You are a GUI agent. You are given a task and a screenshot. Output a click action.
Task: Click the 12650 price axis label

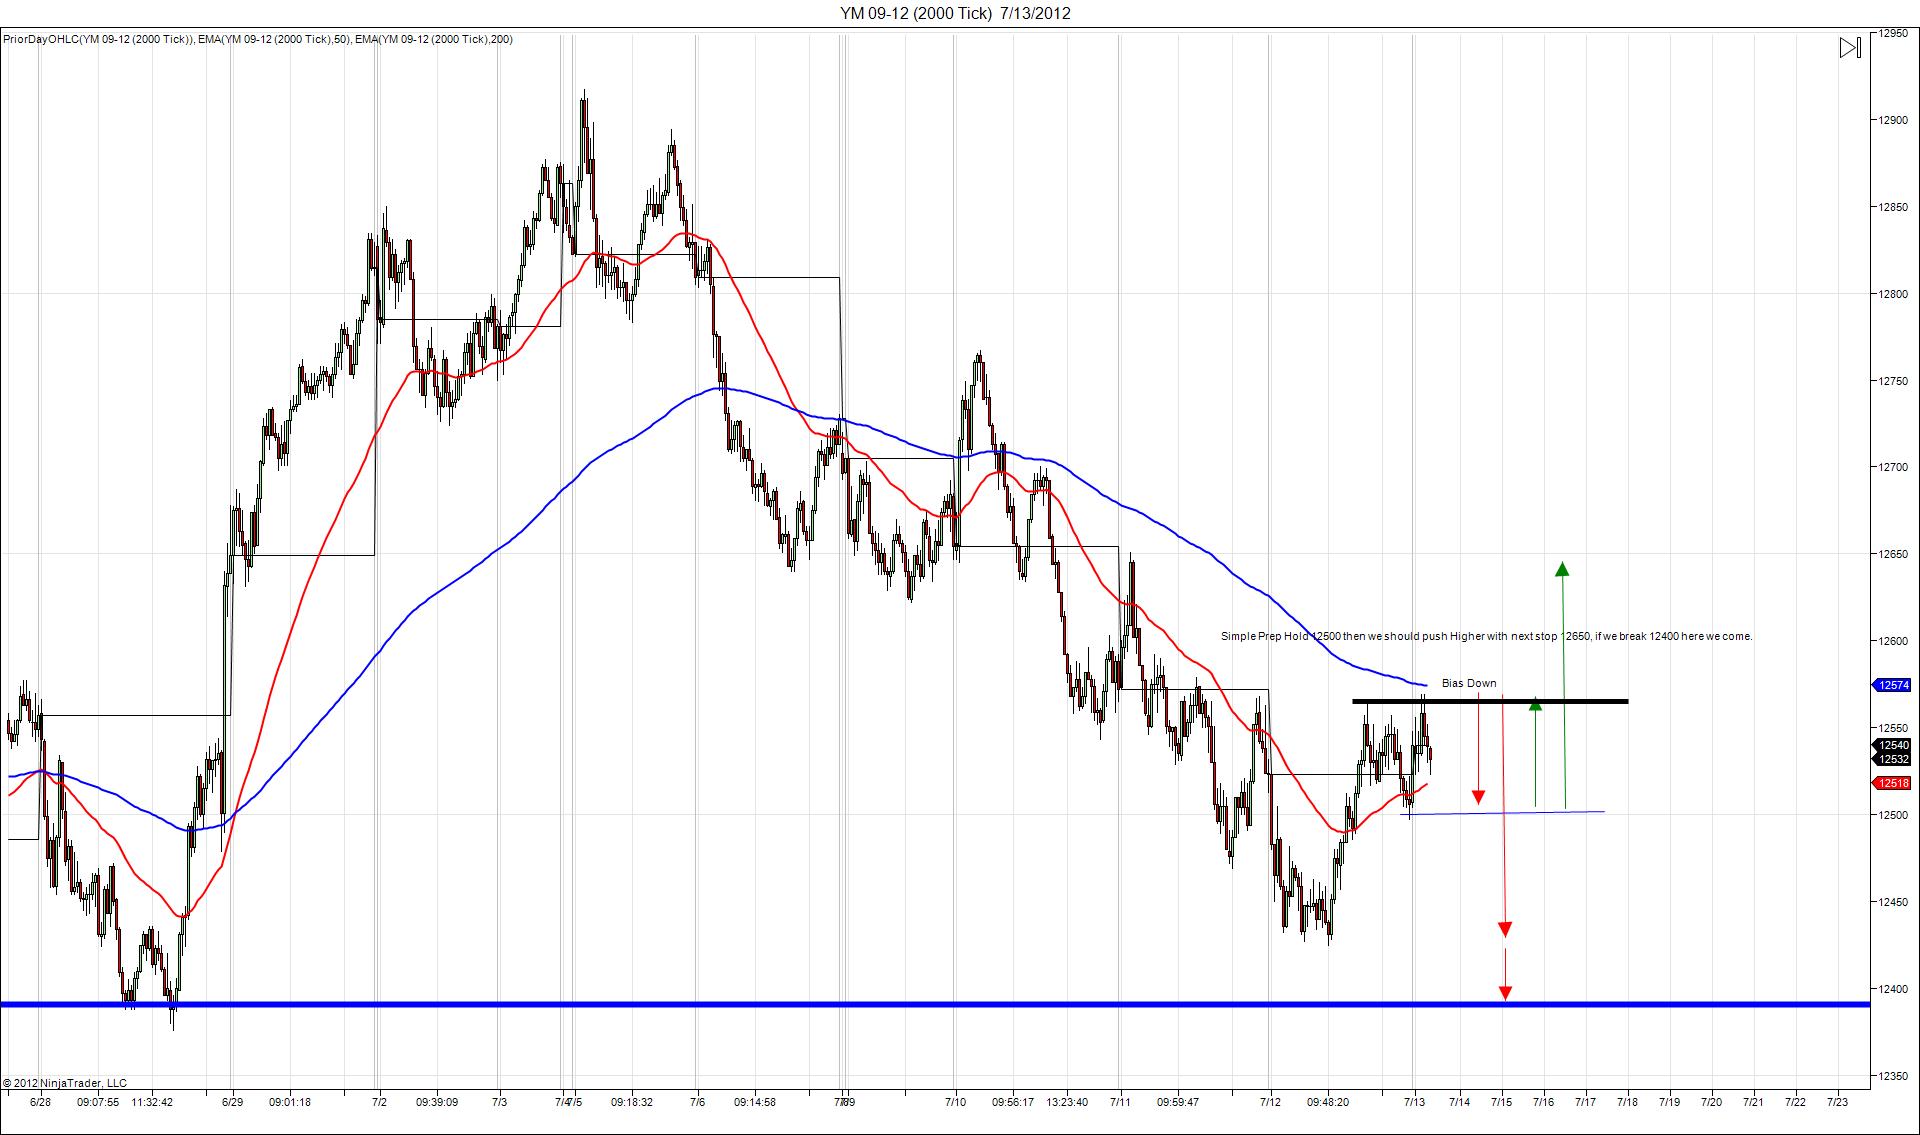click(x=1893, y=554)
